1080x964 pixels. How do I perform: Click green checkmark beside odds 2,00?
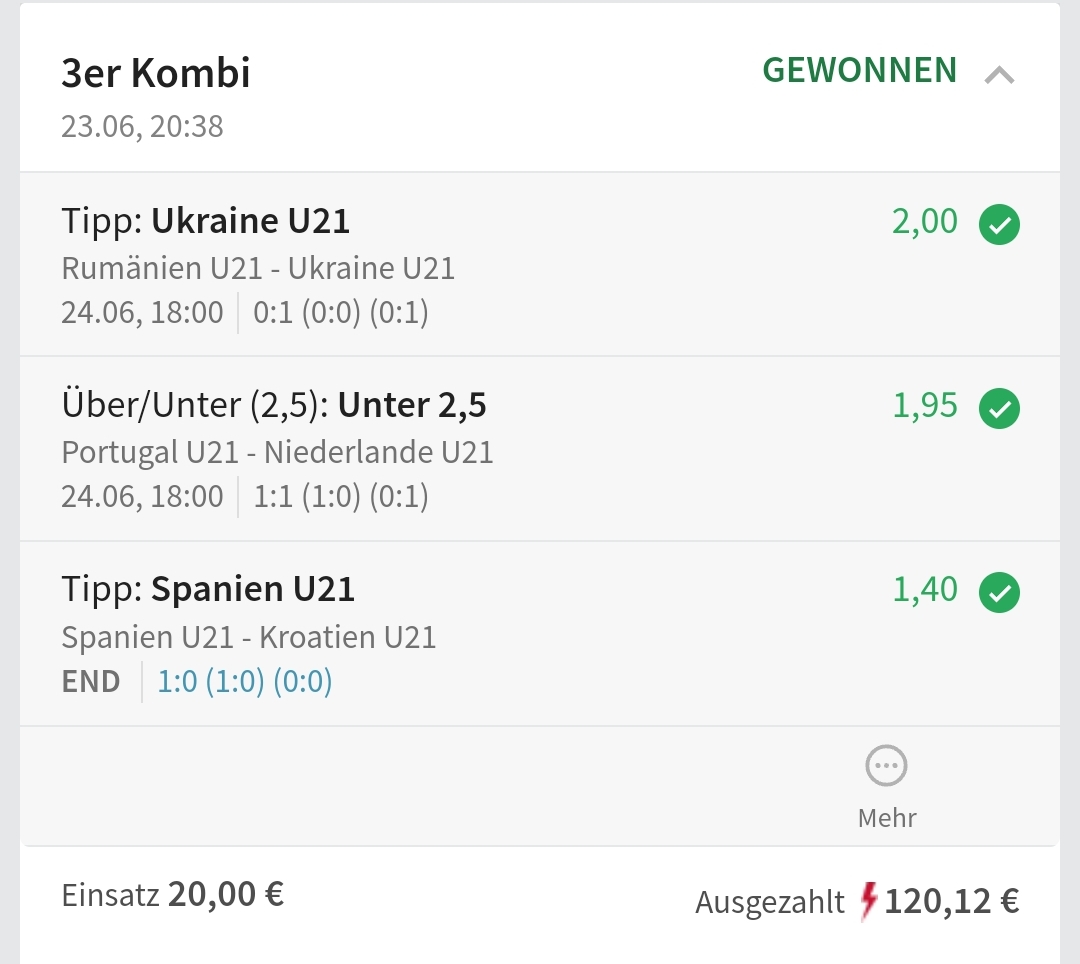[999, 224]
